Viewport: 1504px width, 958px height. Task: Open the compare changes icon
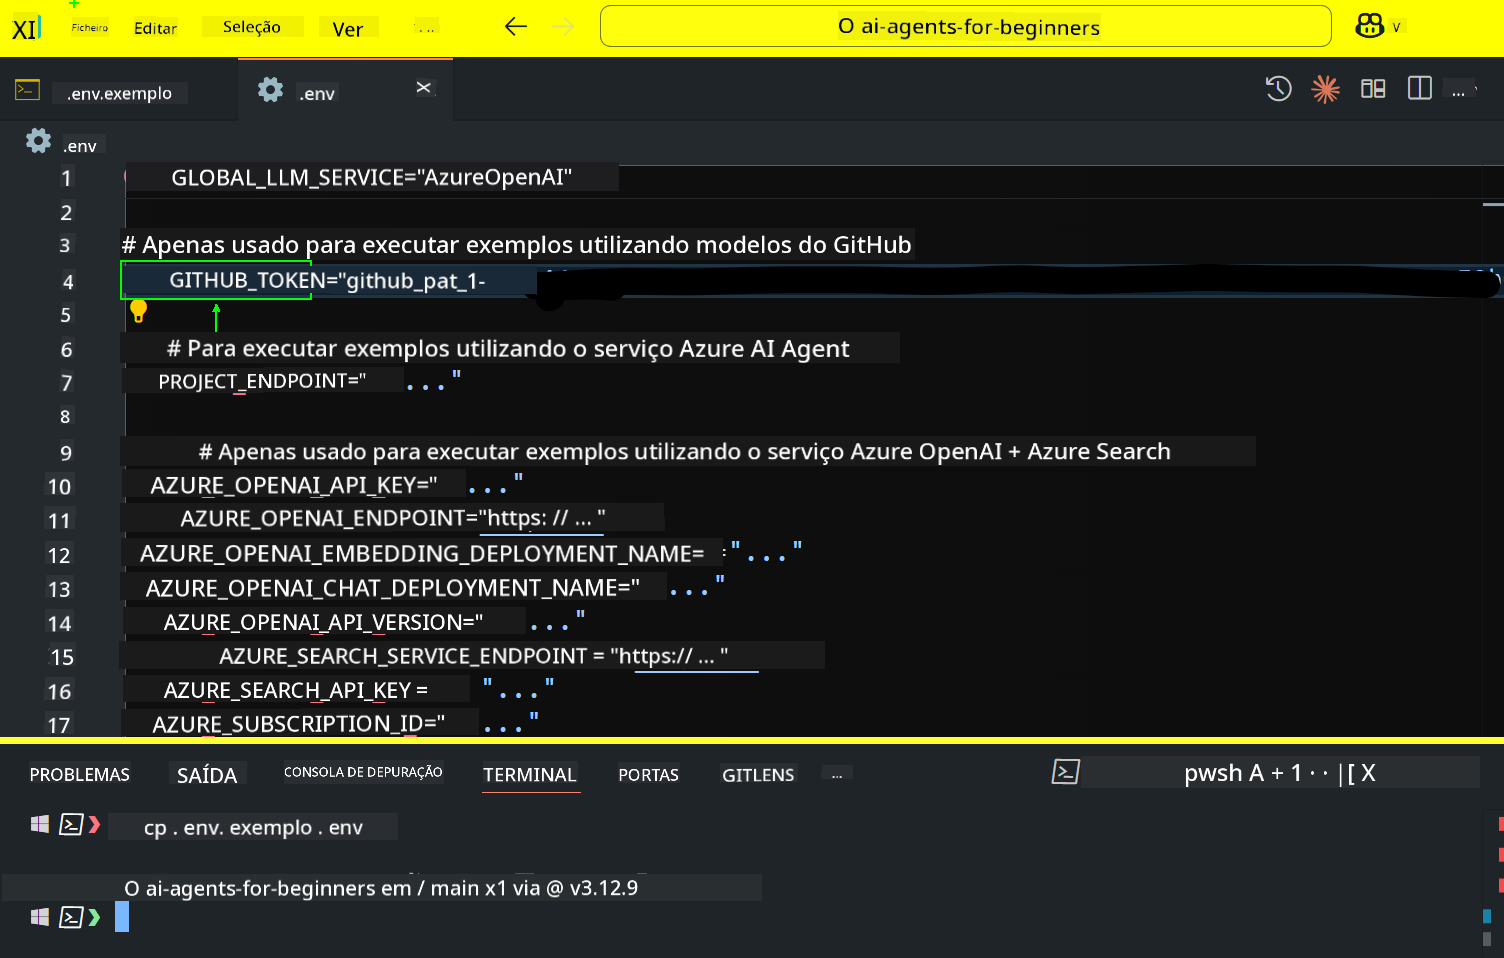[1373, 89]
